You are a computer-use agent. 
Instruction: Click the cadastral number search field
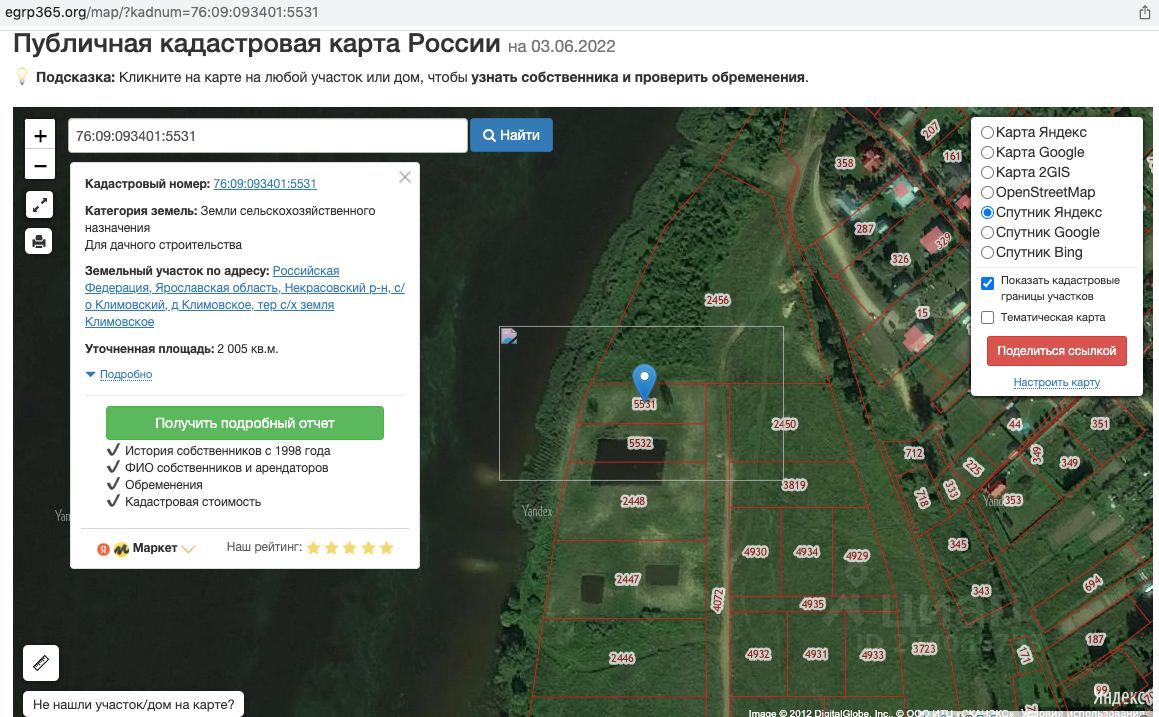pos(268,136)
